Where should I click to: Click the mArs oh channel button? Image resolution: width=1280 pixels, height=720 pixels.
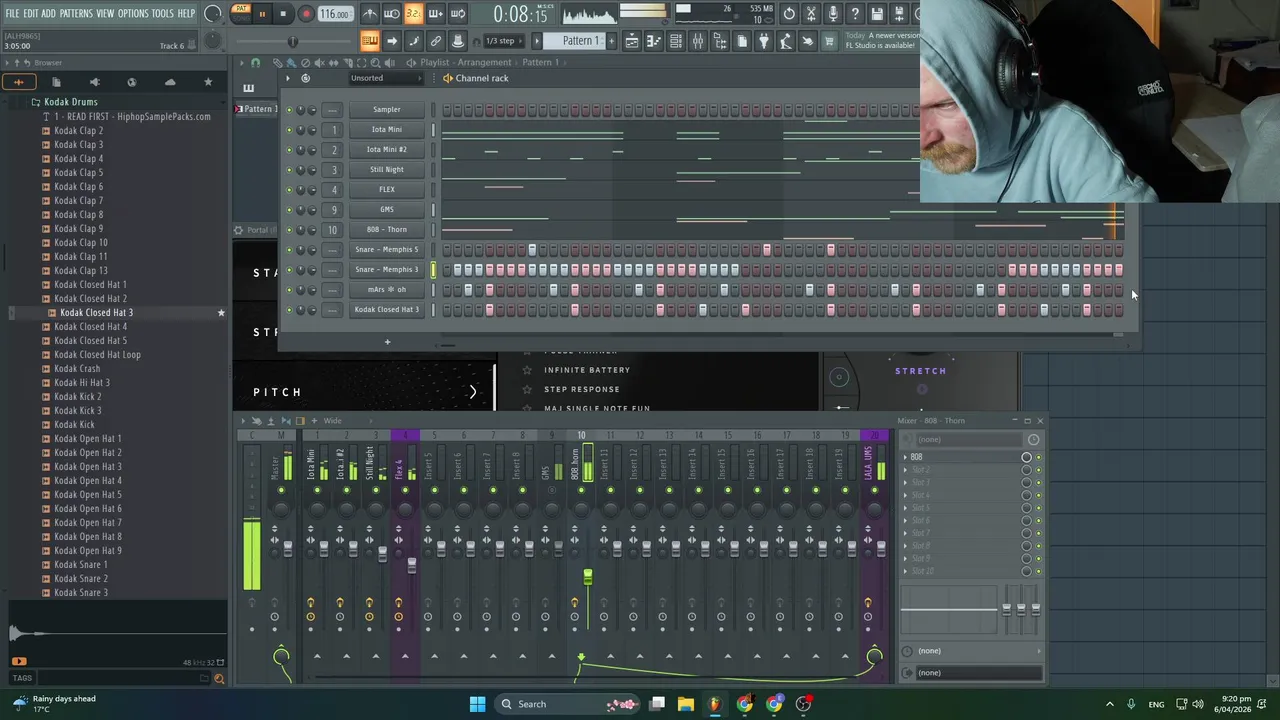pos(386,289)
